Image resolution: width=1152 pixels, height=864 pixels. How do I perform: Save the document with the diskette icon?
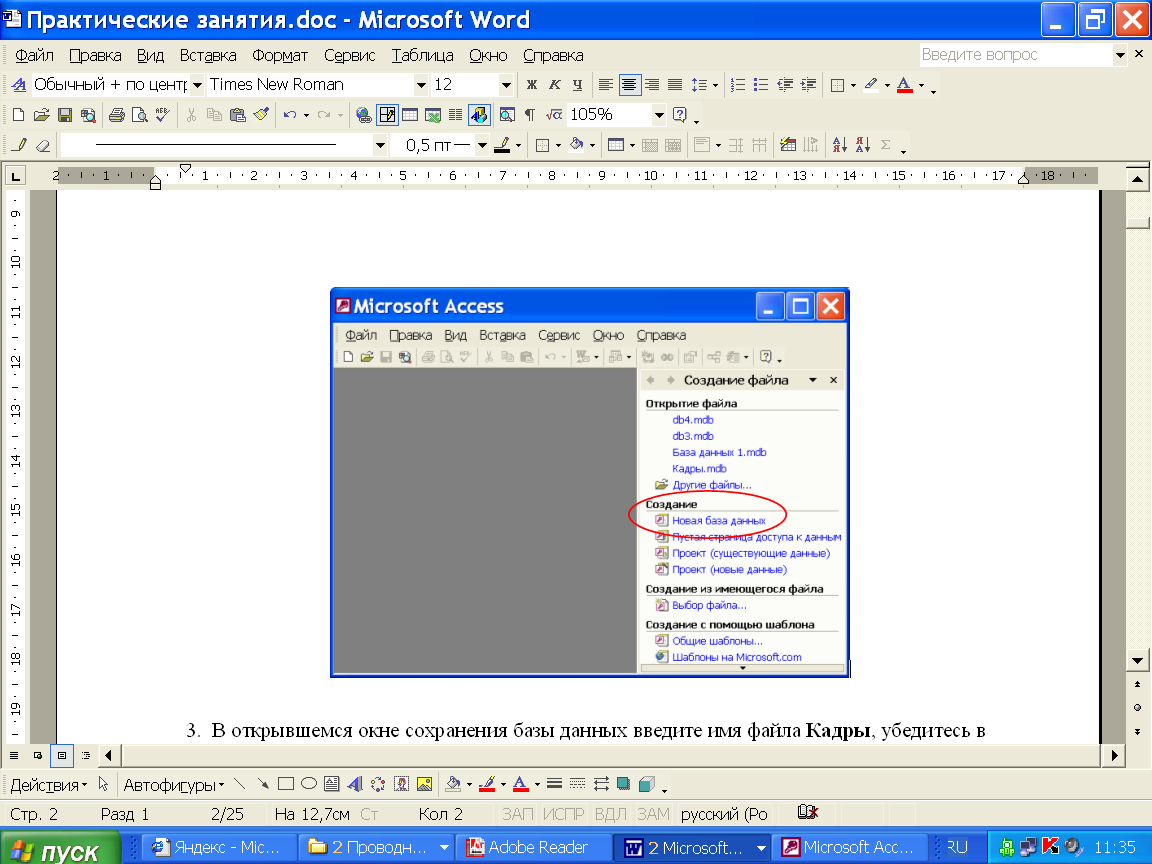click(x=65, y=115)
